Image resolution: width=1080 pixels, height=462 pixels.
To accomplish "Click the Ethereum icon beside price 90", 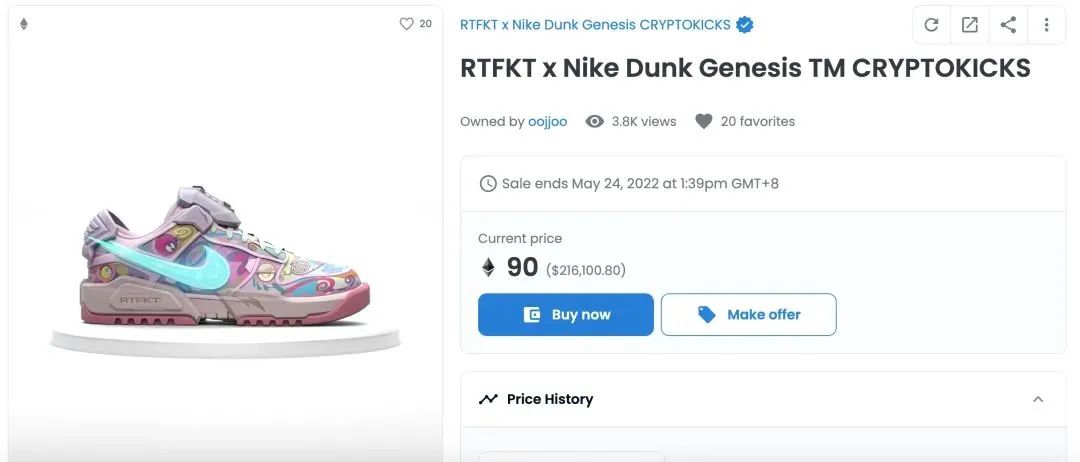I will (x=488, y=267).
